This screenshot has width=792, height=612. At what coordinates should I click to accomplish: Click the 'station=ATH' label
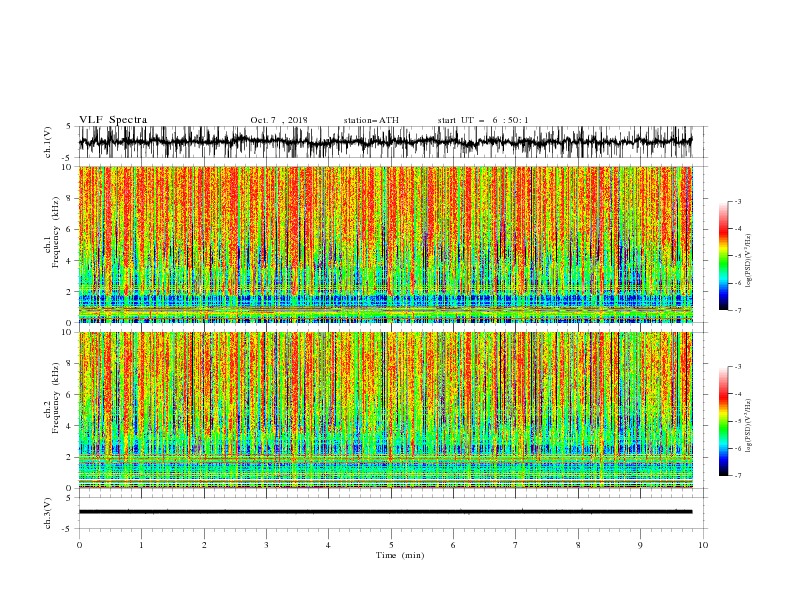click(371, 120)
